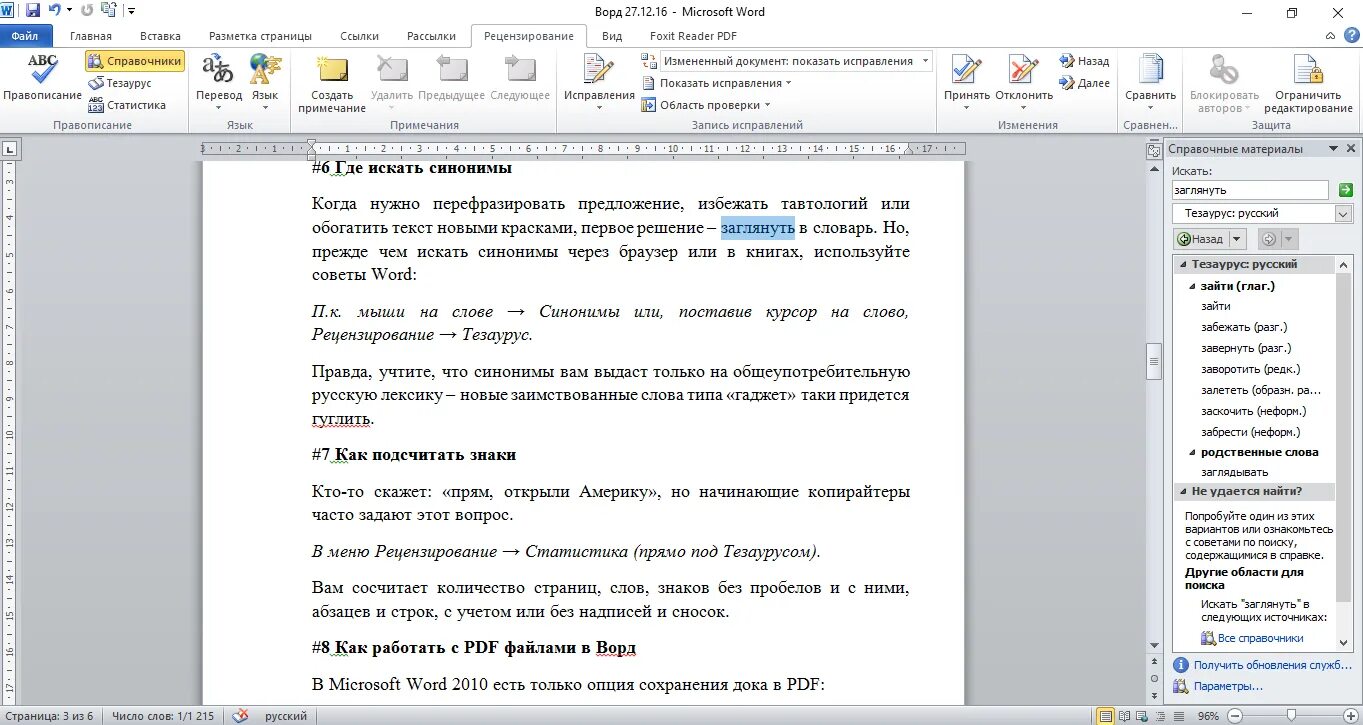Click the proofing errors icon in status bar
The width and height of the screenshot is (1363, 725).
click(x=240, y=716)
